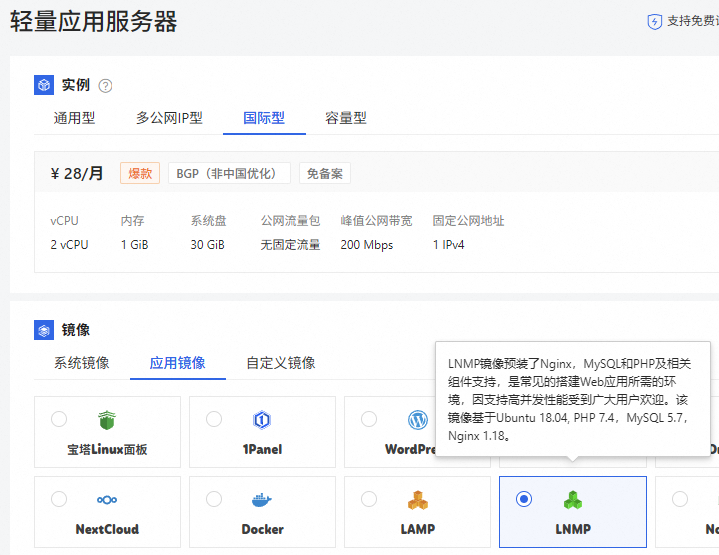
Task: Open the help question mark next to 实例
Action: (x=105, y=86)
